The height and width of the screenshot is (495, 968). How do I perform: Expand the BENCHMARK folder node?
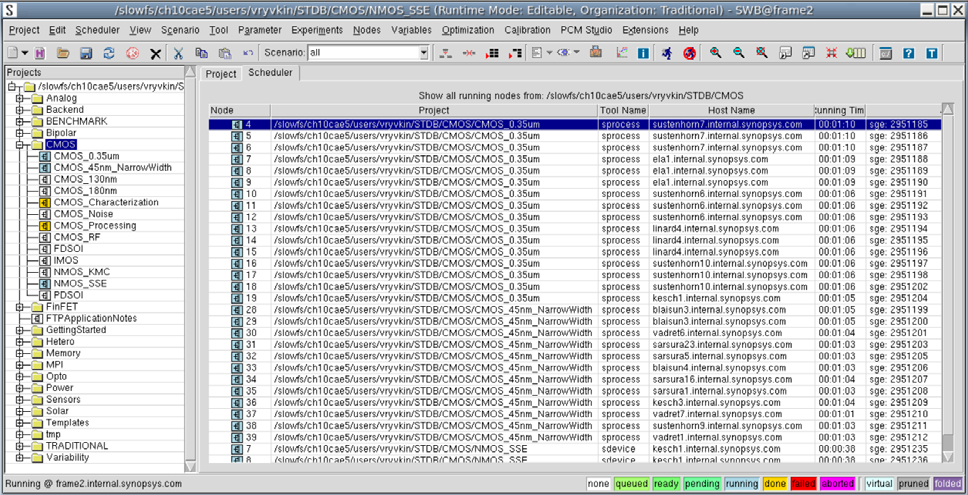(19, 121)
